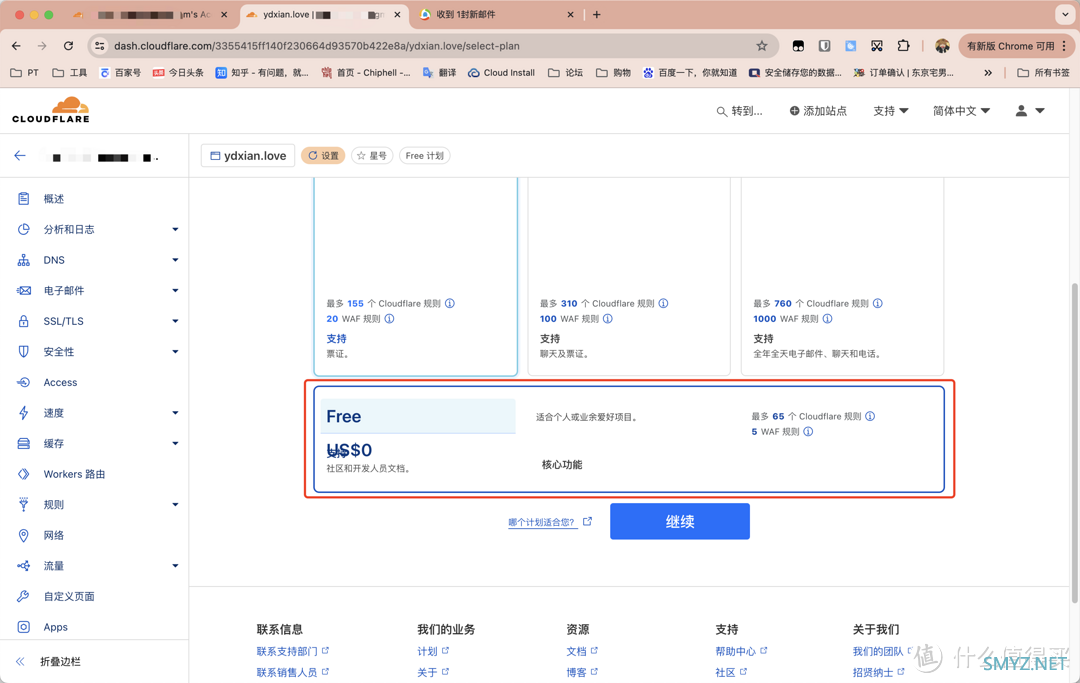Expand the DNS submenu arrow
The image size is (1080, 683).
[175, 260]
